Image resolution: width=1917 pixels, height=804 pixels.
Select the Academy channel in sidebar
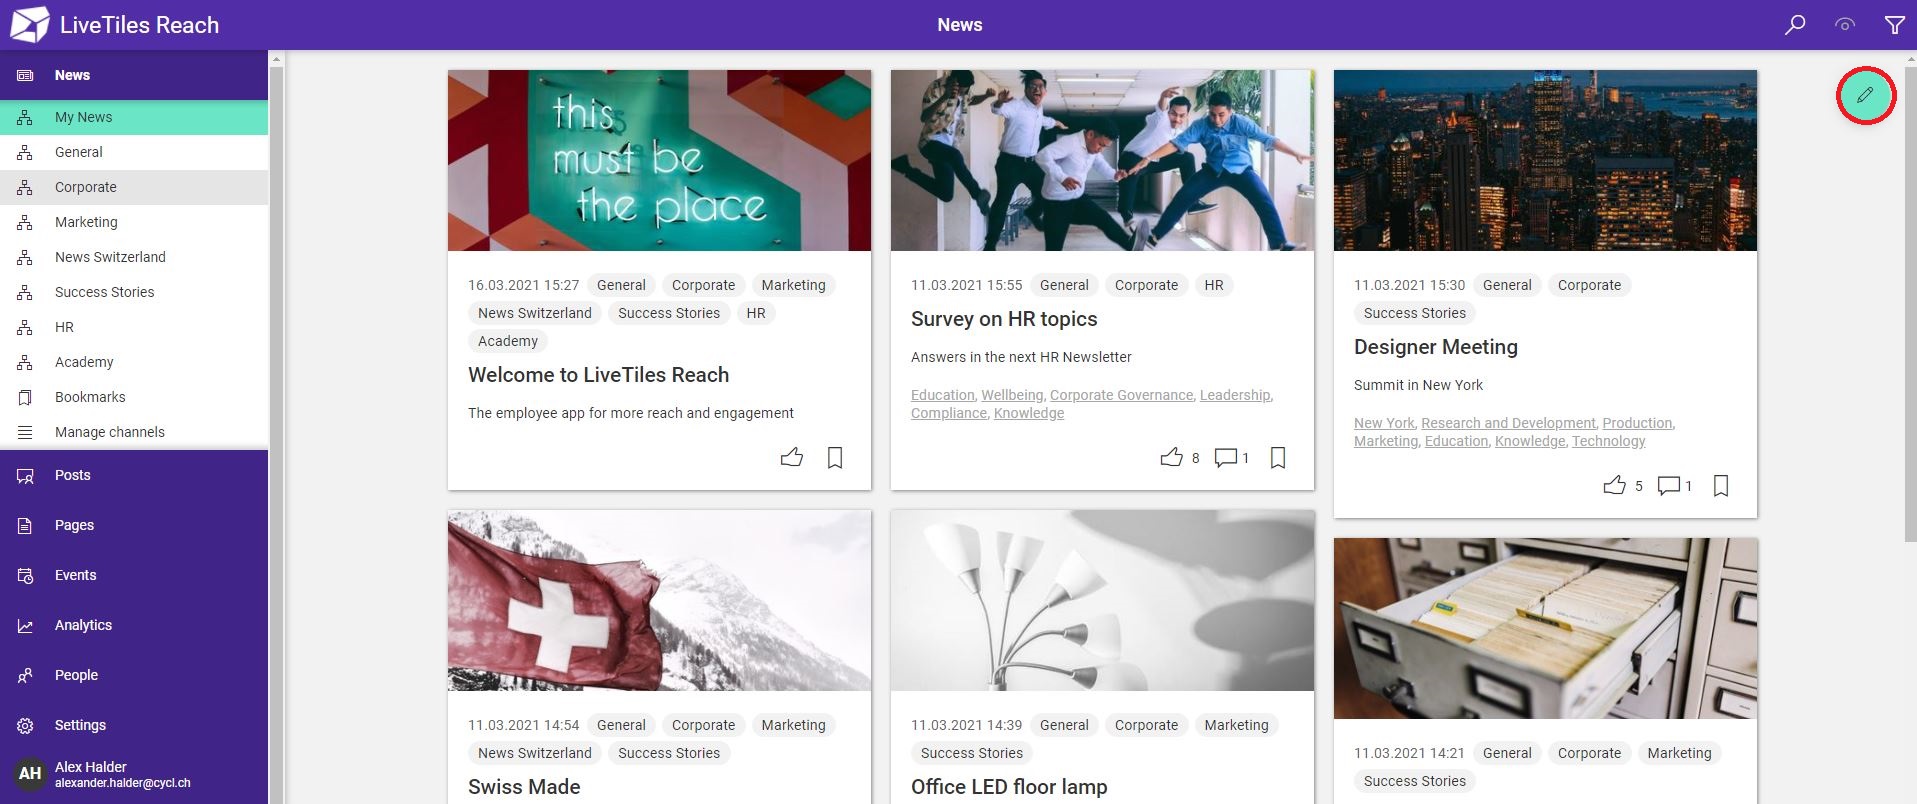click(134, 362)
